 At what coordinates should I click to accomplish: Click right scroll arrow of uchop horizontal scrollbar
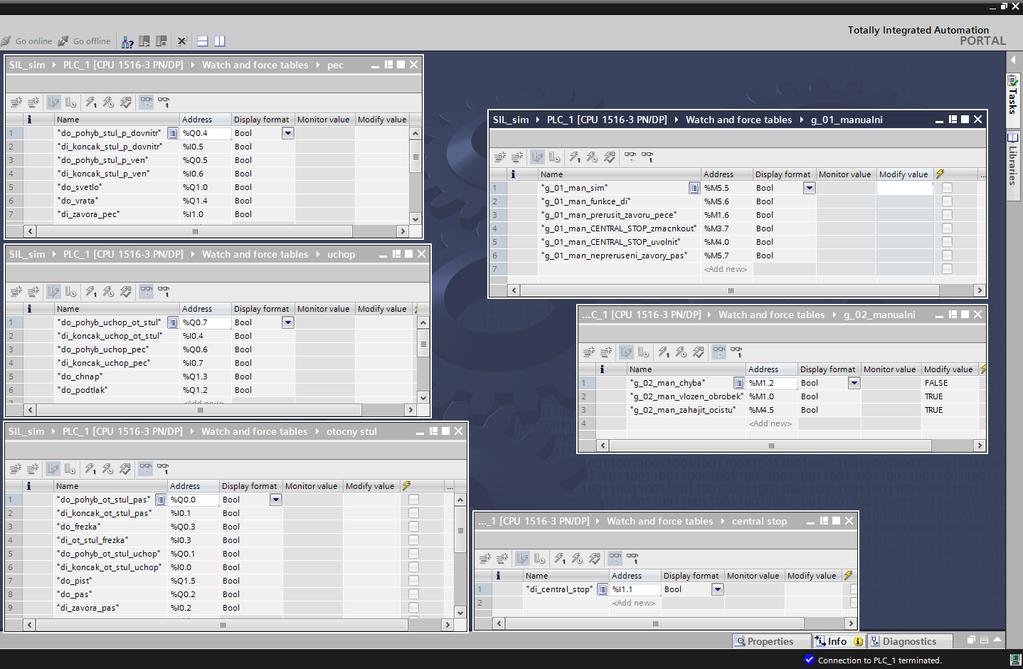(410, 410)
